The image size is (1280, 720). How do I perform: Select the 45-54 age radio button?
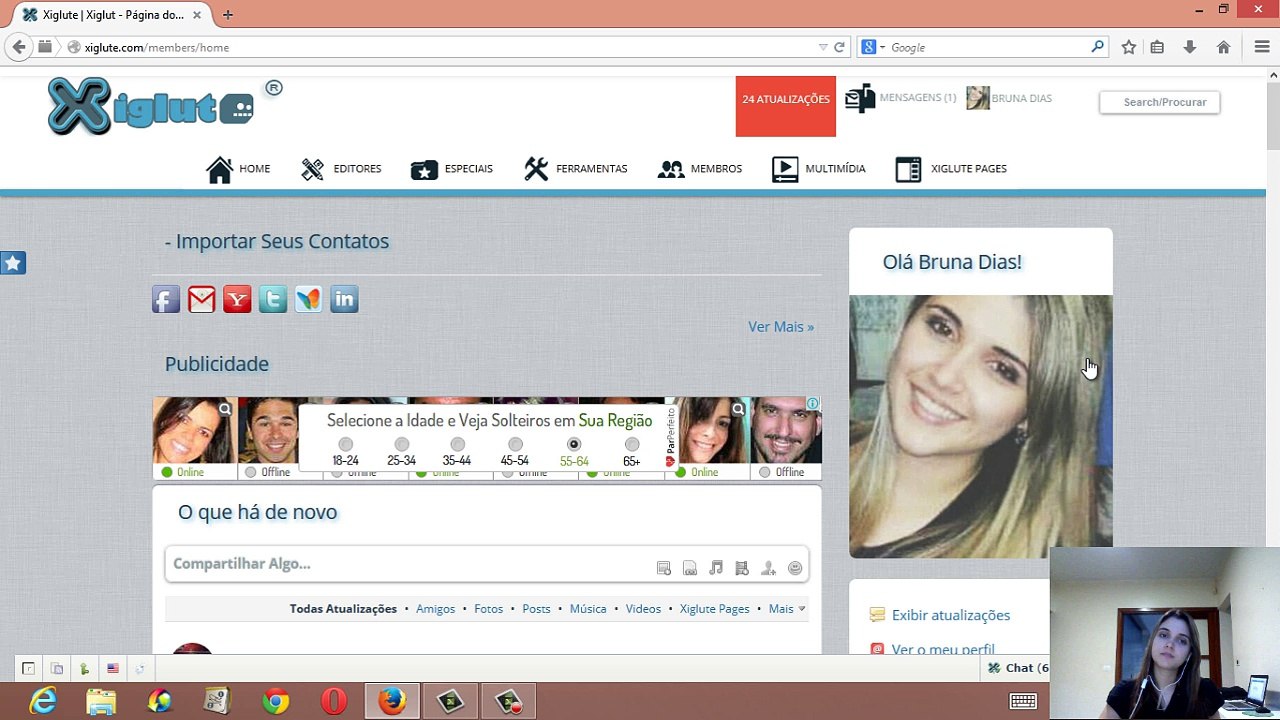tap(515, 444)
